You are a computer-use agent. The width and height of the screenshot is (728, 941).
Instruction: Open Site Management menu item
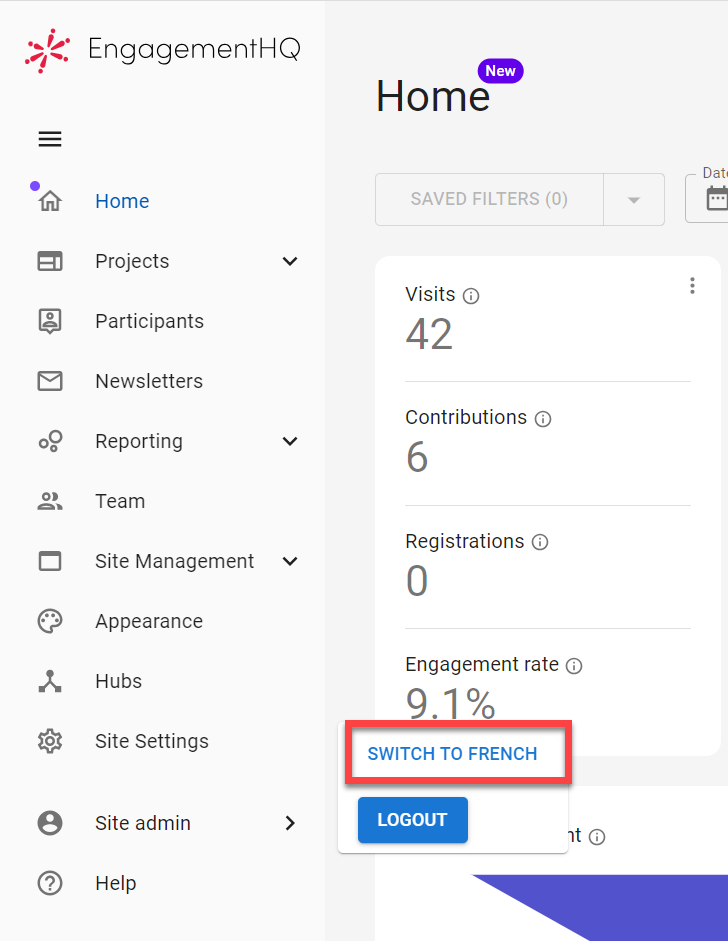click(175, 561)
